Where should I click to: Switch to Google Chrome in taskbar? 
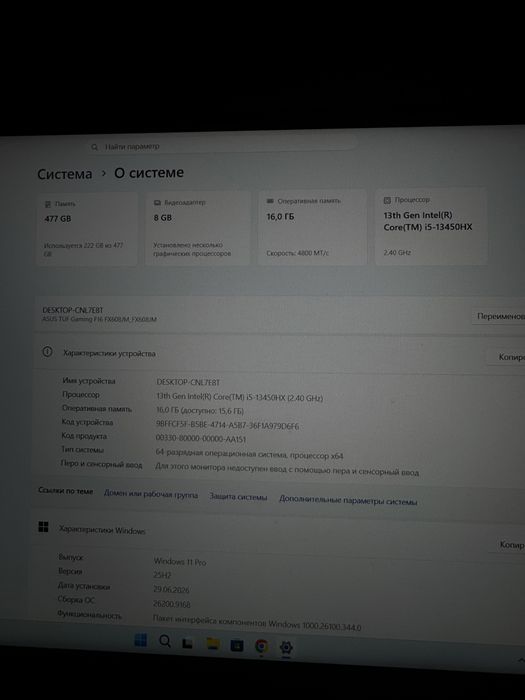click(x=262, y=646)
